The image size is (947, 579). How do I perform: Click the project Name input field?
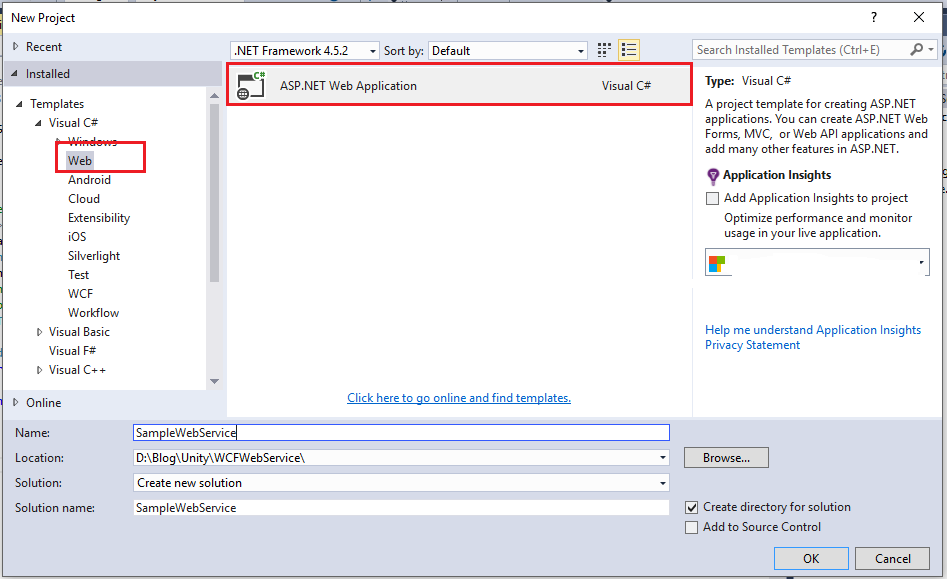pyautogui.click(x=401, y=432)
